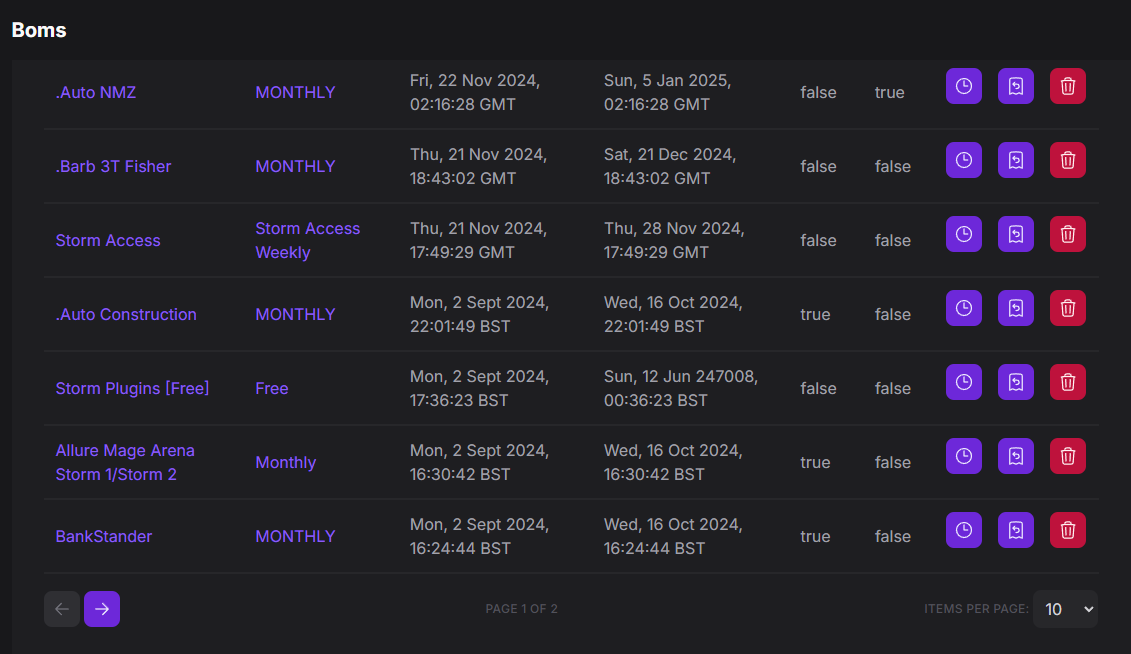The width and height of the screenshot is (1131, 654).
Task: Delete the Allure Mage Arena row
Action: [x=1068, y=456]
